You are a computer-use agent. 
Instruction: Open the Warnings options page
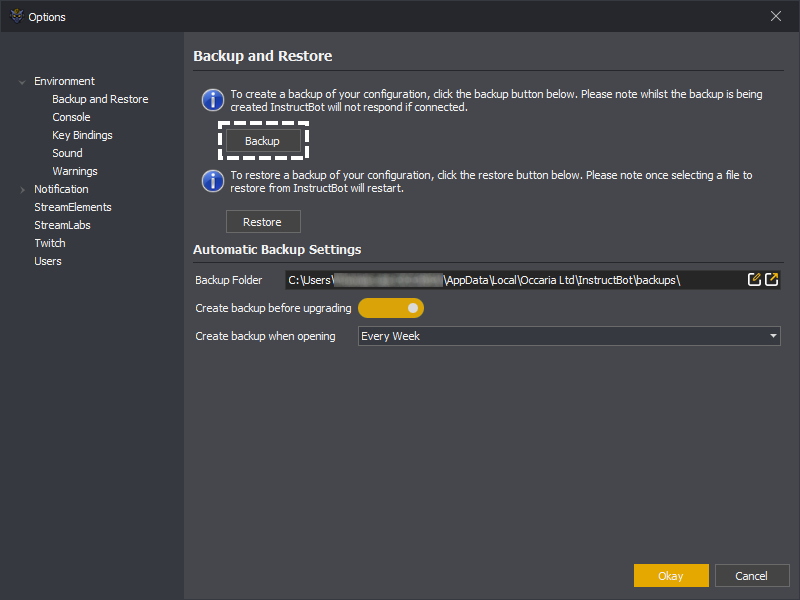click(75, 171)
